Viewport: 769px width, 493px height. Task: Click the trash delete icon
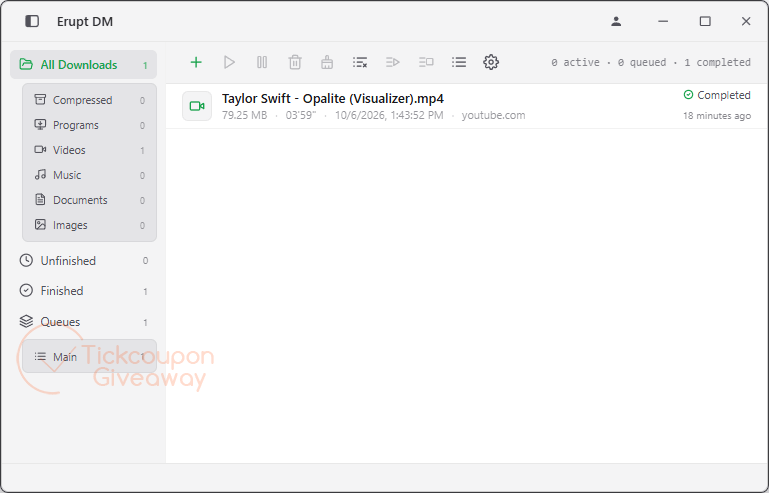pyautogui.click(x=295, y=62)
